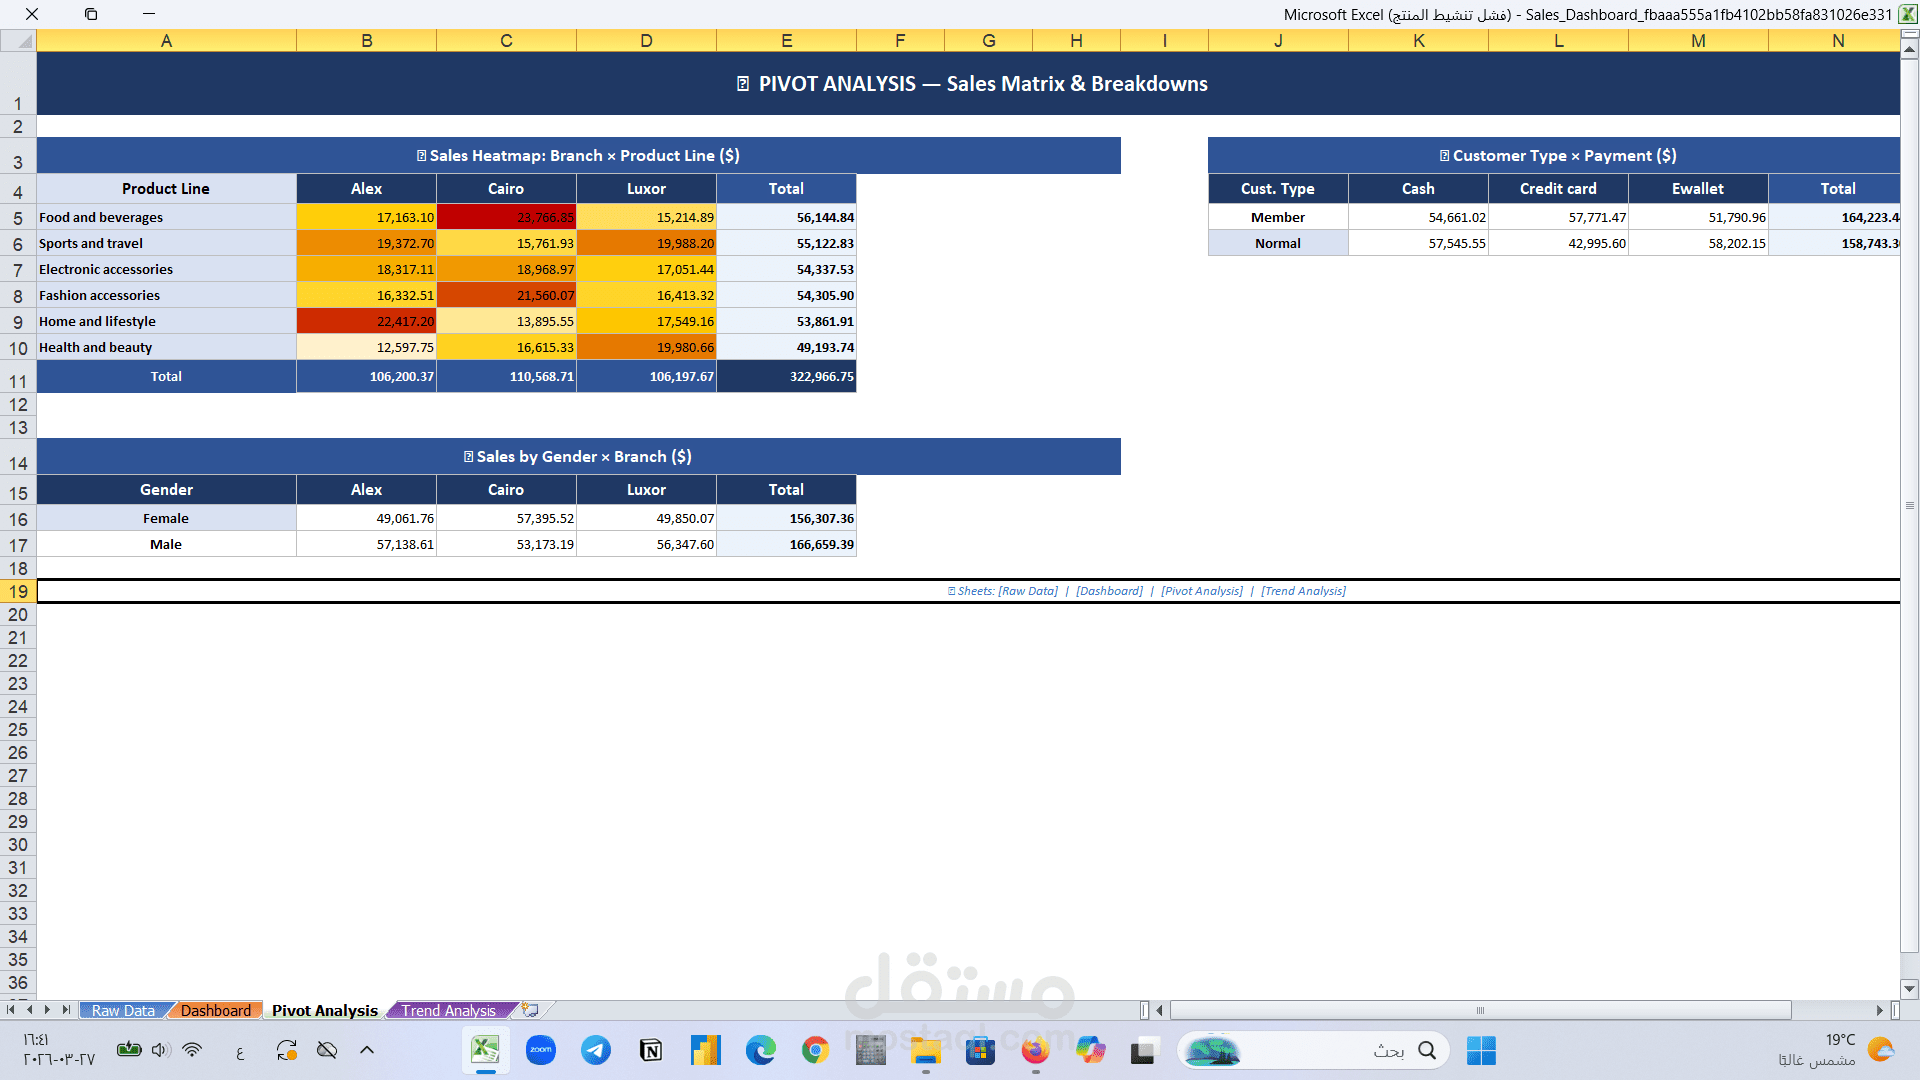The image size is (1920, 1080).
Task: Launch Telegram from the taskbar
Action: tap(596, 1050)
